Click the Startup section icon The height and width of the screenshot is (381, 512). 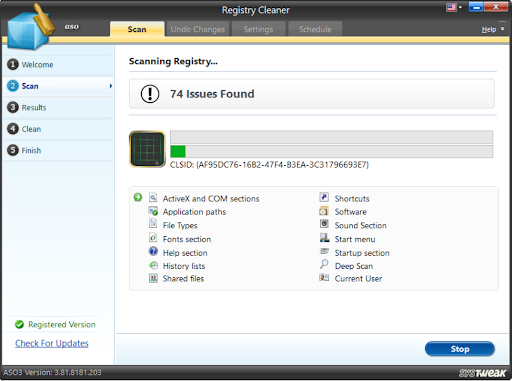[324, 251]
